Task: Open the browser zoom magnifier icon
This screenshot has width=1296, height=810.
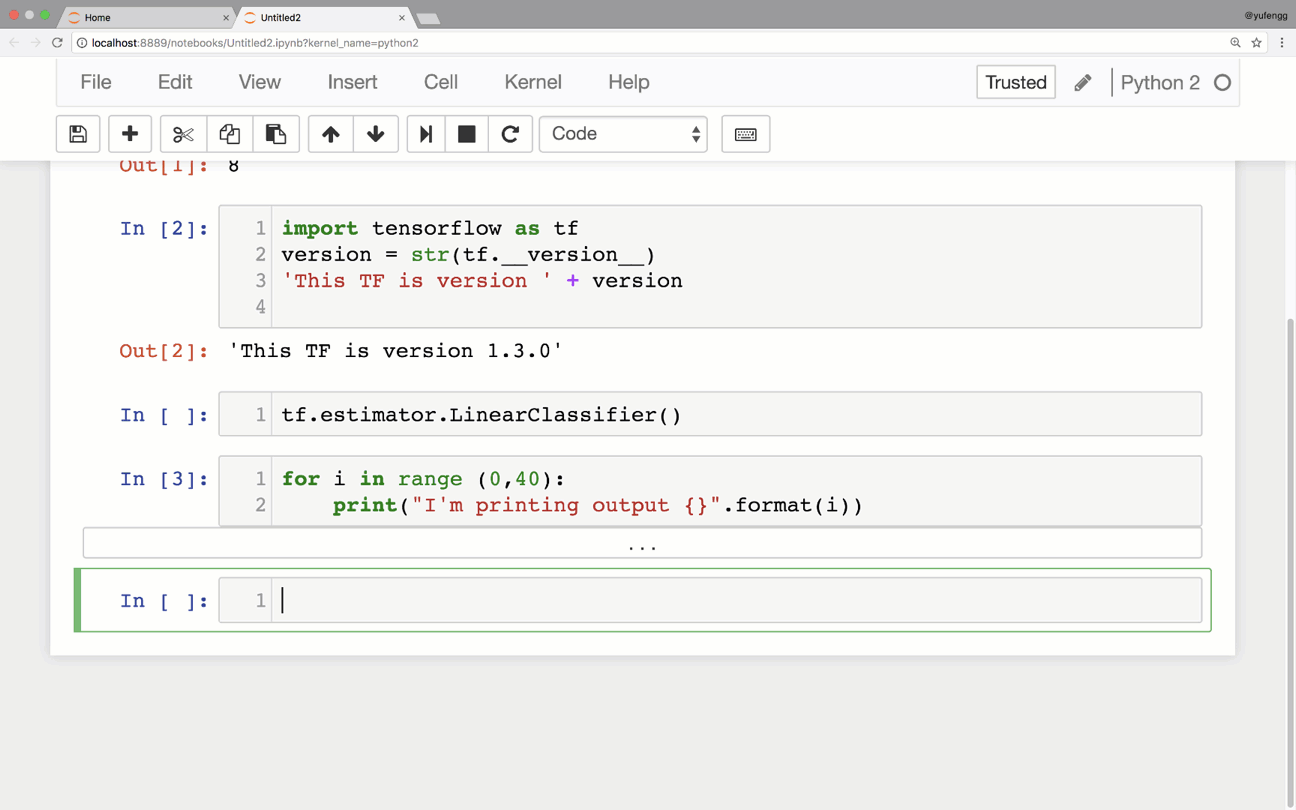Action: click(x=1236, y=43)
